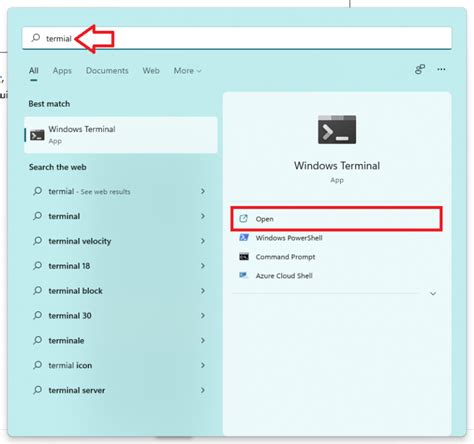Expand arrow next to 'terminal block'
This screenshot has height=444, width=474.
(x=203, y=291)
